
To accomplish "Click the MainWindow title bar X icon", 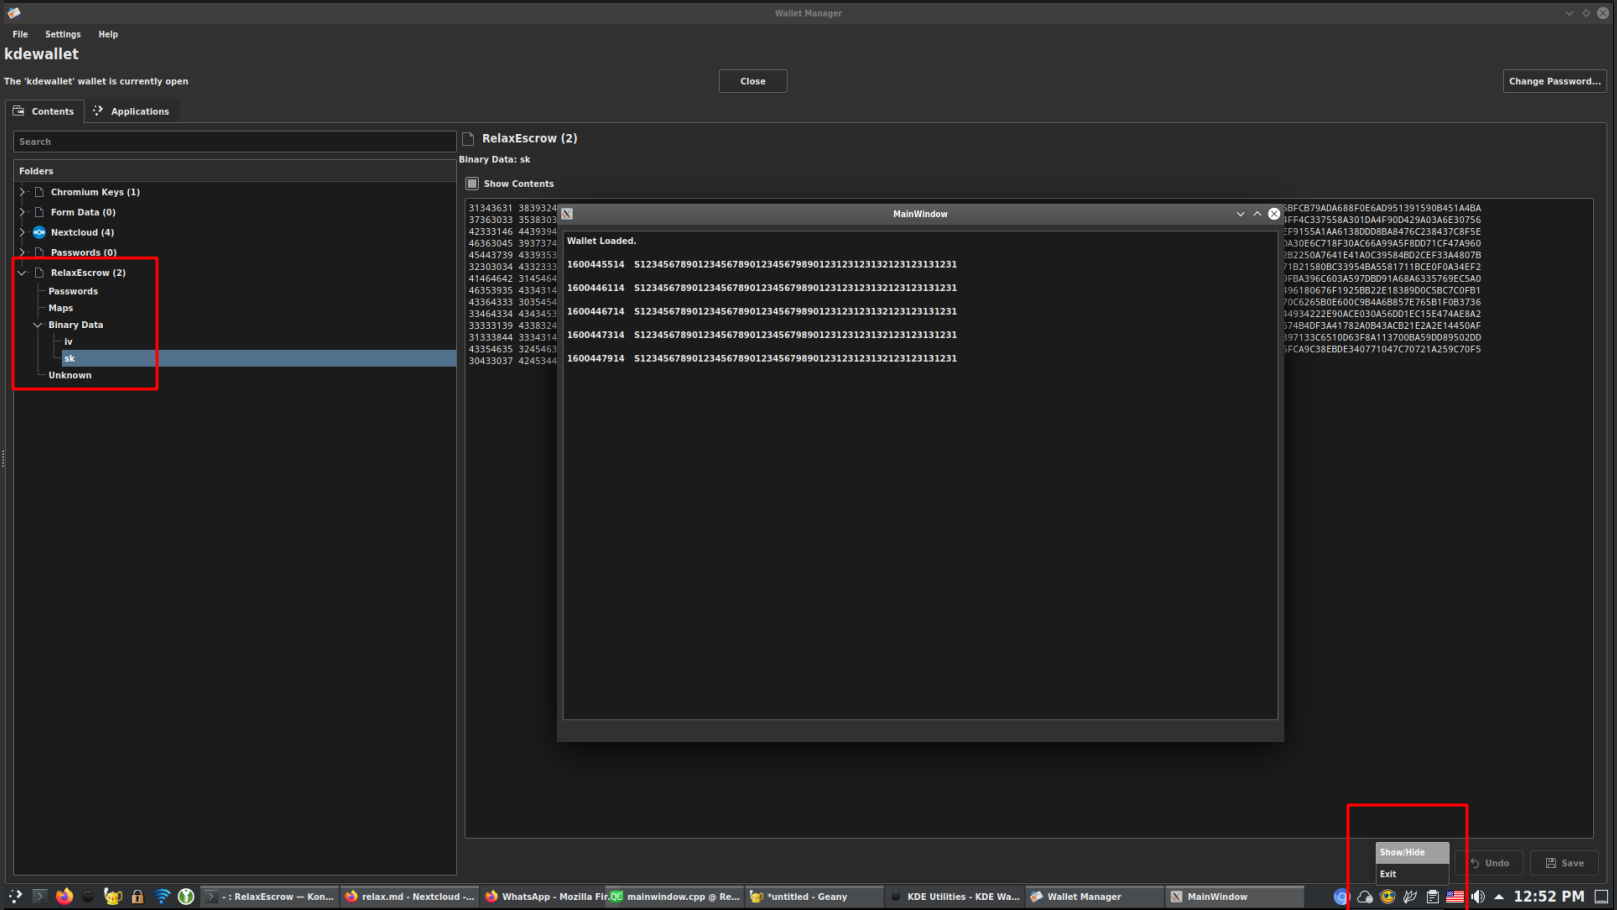I will click(567, 214).
